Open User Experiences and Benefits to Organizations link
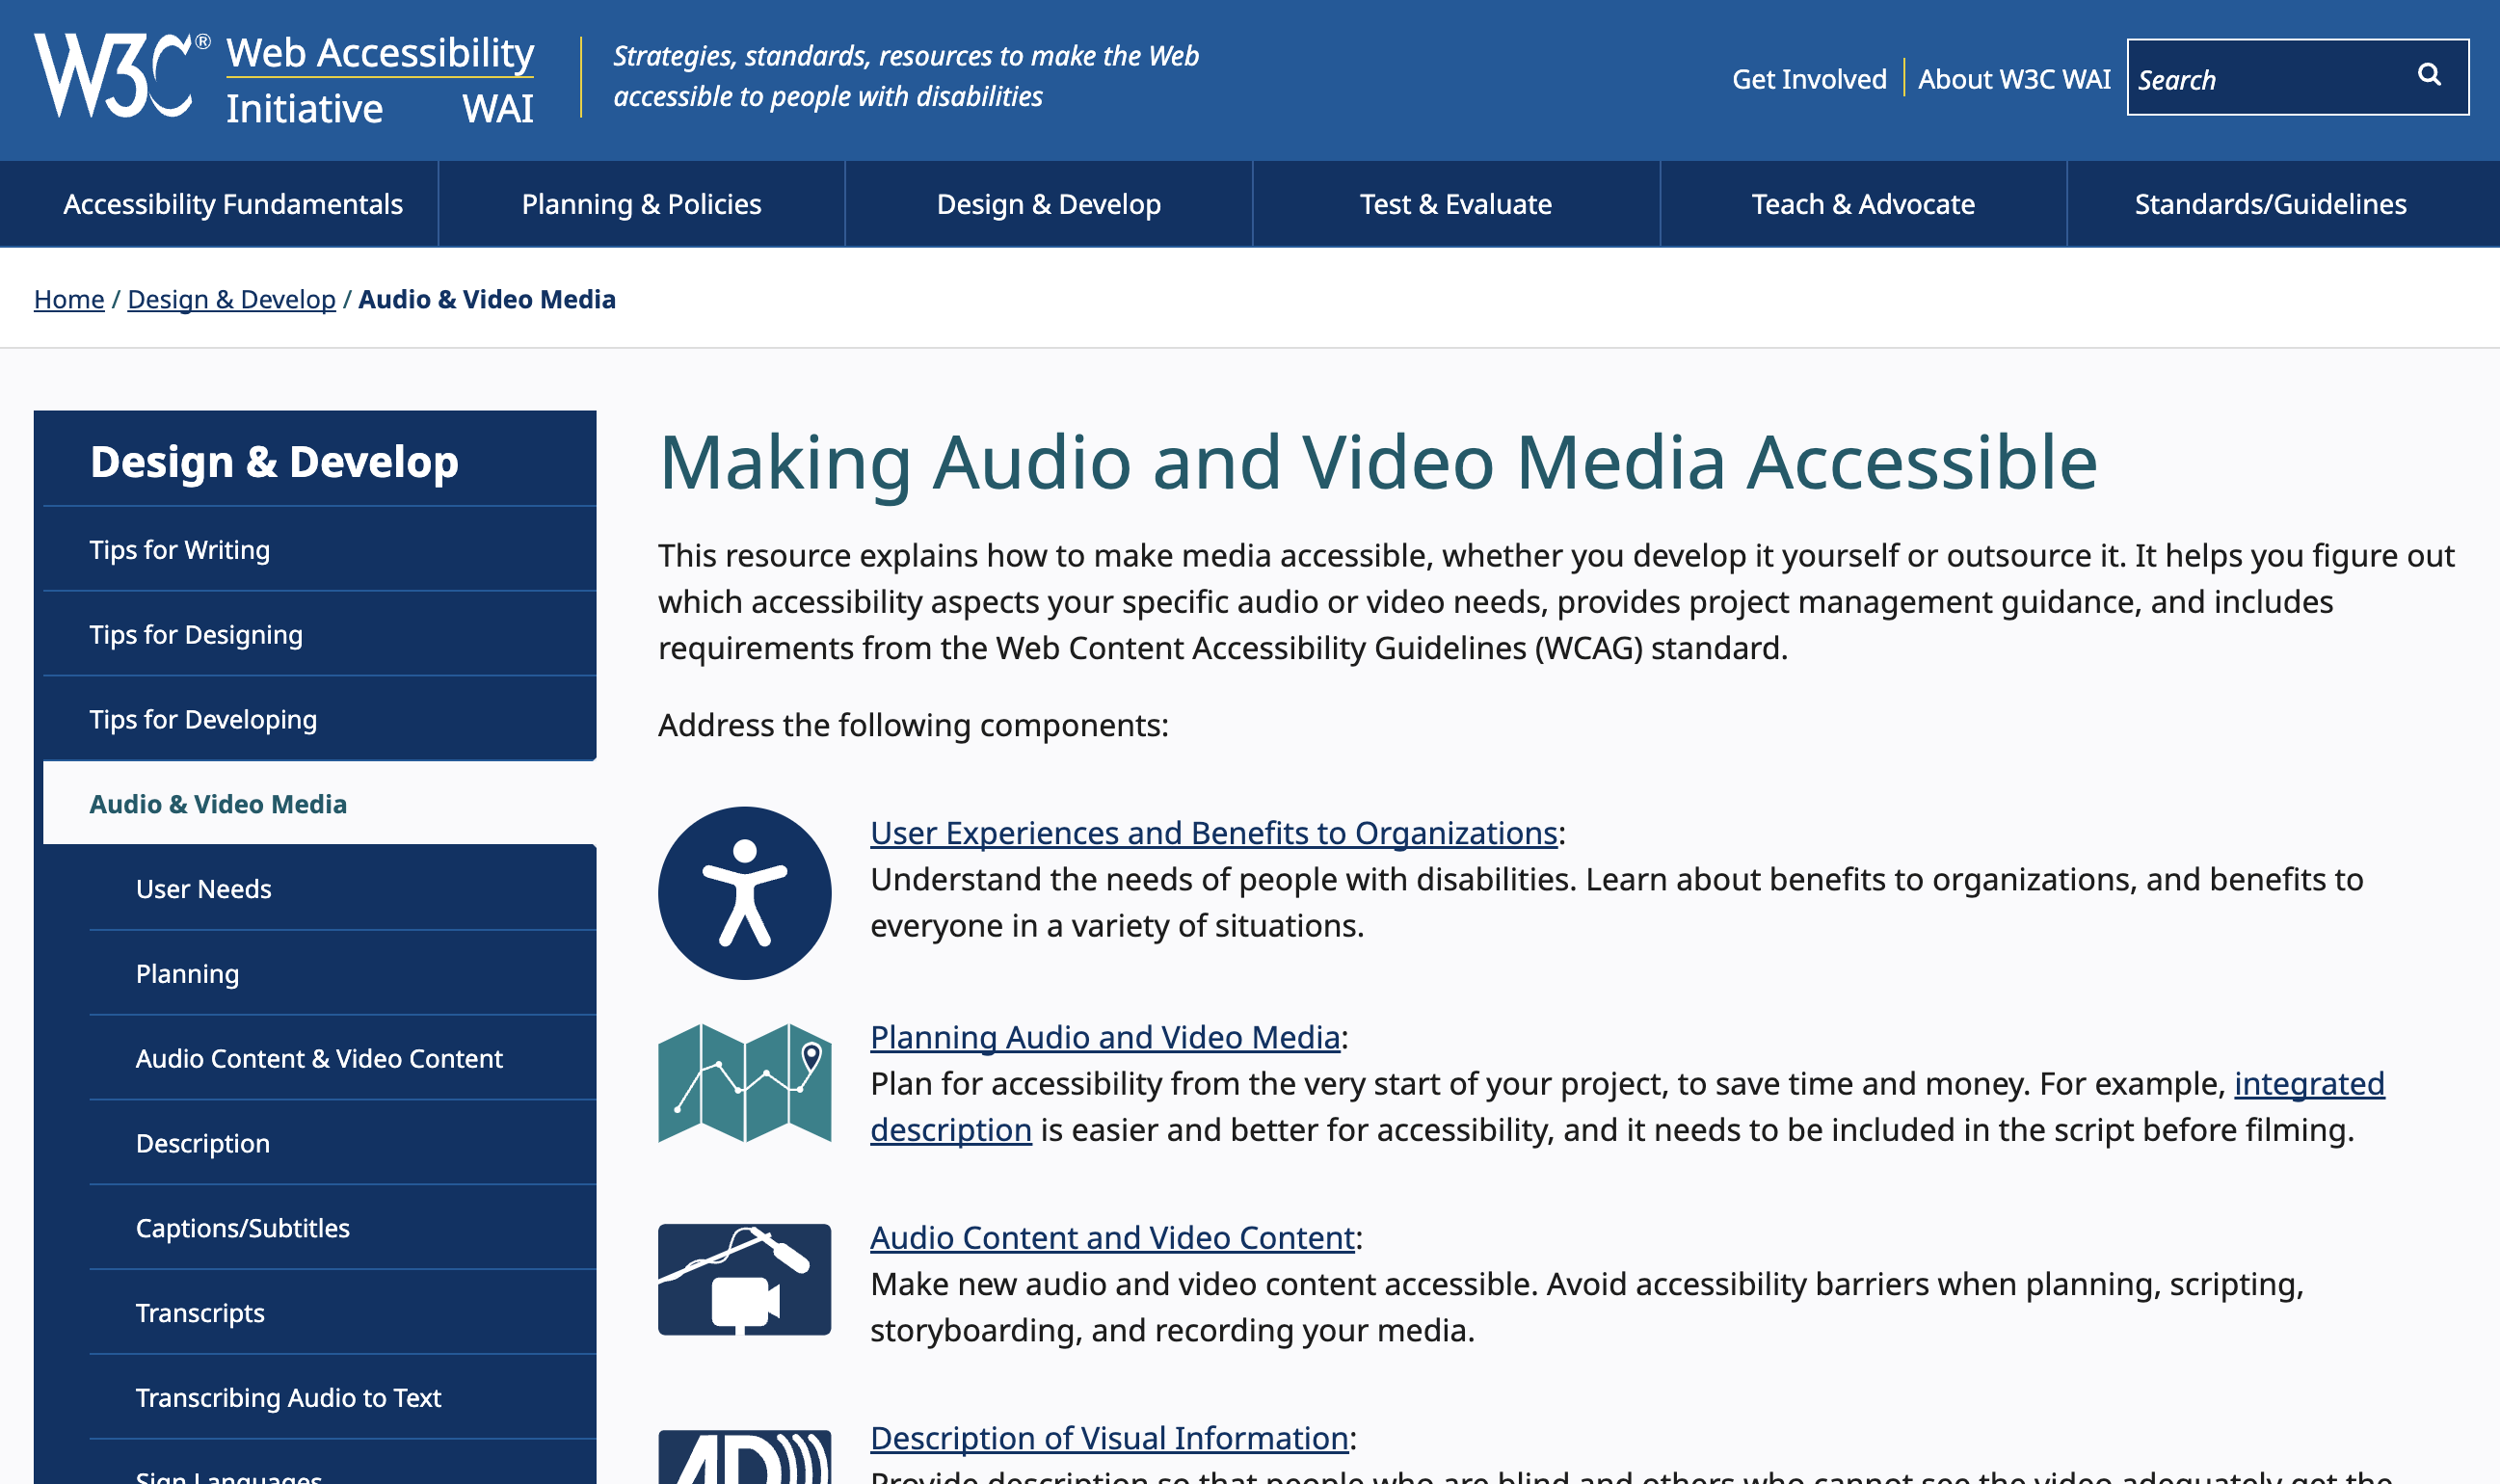The height and width of the screenshot is (1484, 2500). pyautogui.click(x=1213, y=833)
